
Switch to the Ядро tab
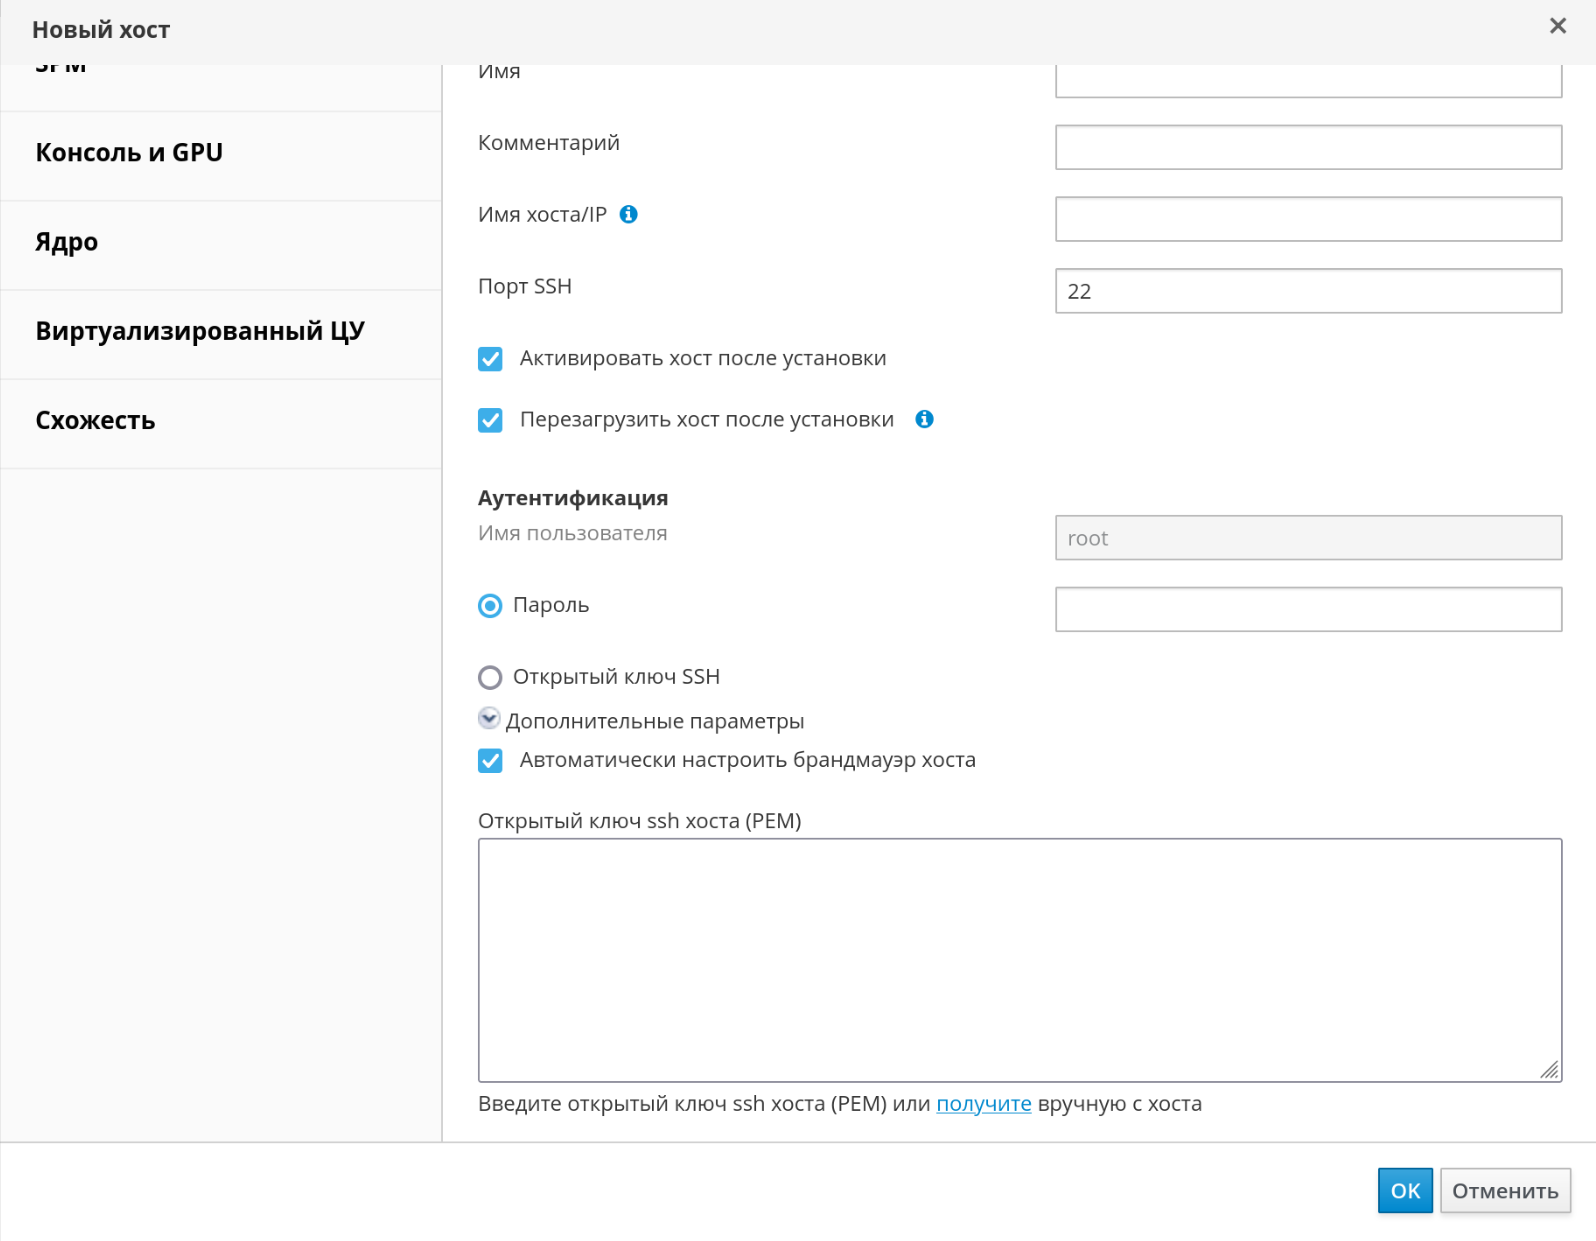(67, 242)
